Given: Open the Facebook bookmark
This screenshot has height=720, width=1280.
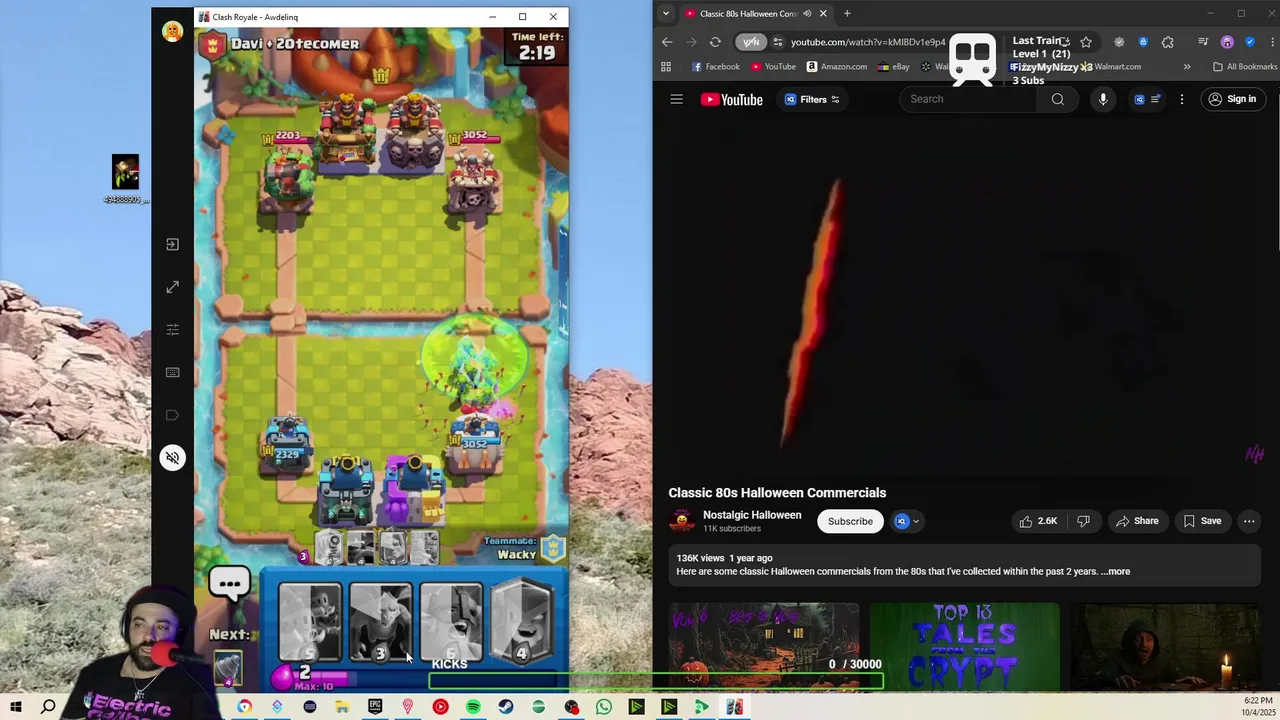Looking at the screenshot, I should pos(716,67).
